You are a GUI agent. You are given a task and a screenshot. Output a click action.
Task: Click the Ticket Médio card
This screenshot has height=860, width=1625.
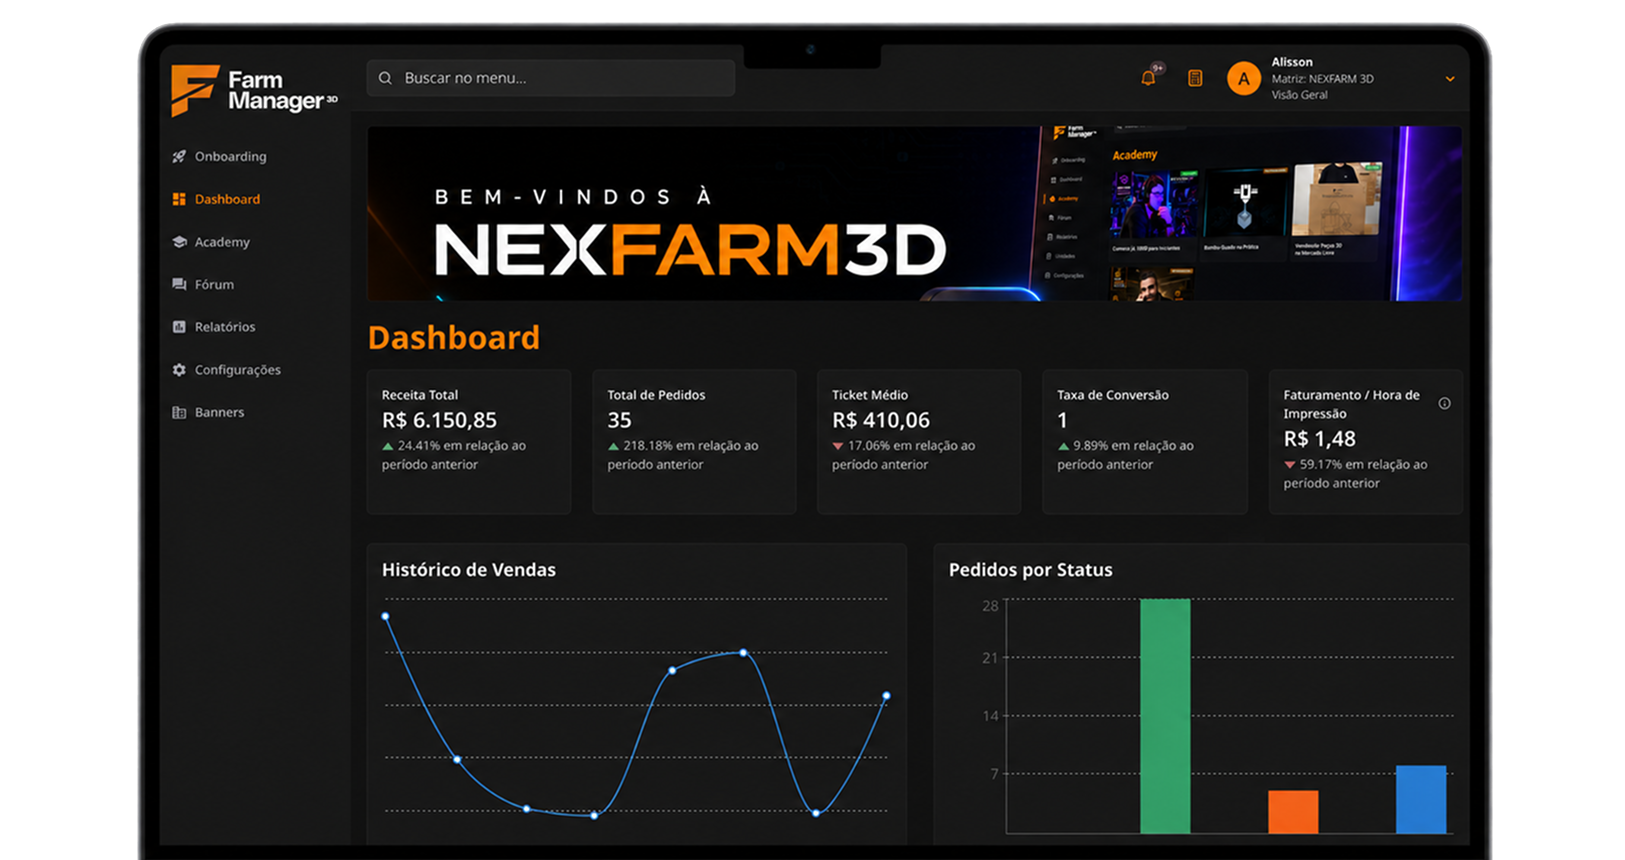919,442
